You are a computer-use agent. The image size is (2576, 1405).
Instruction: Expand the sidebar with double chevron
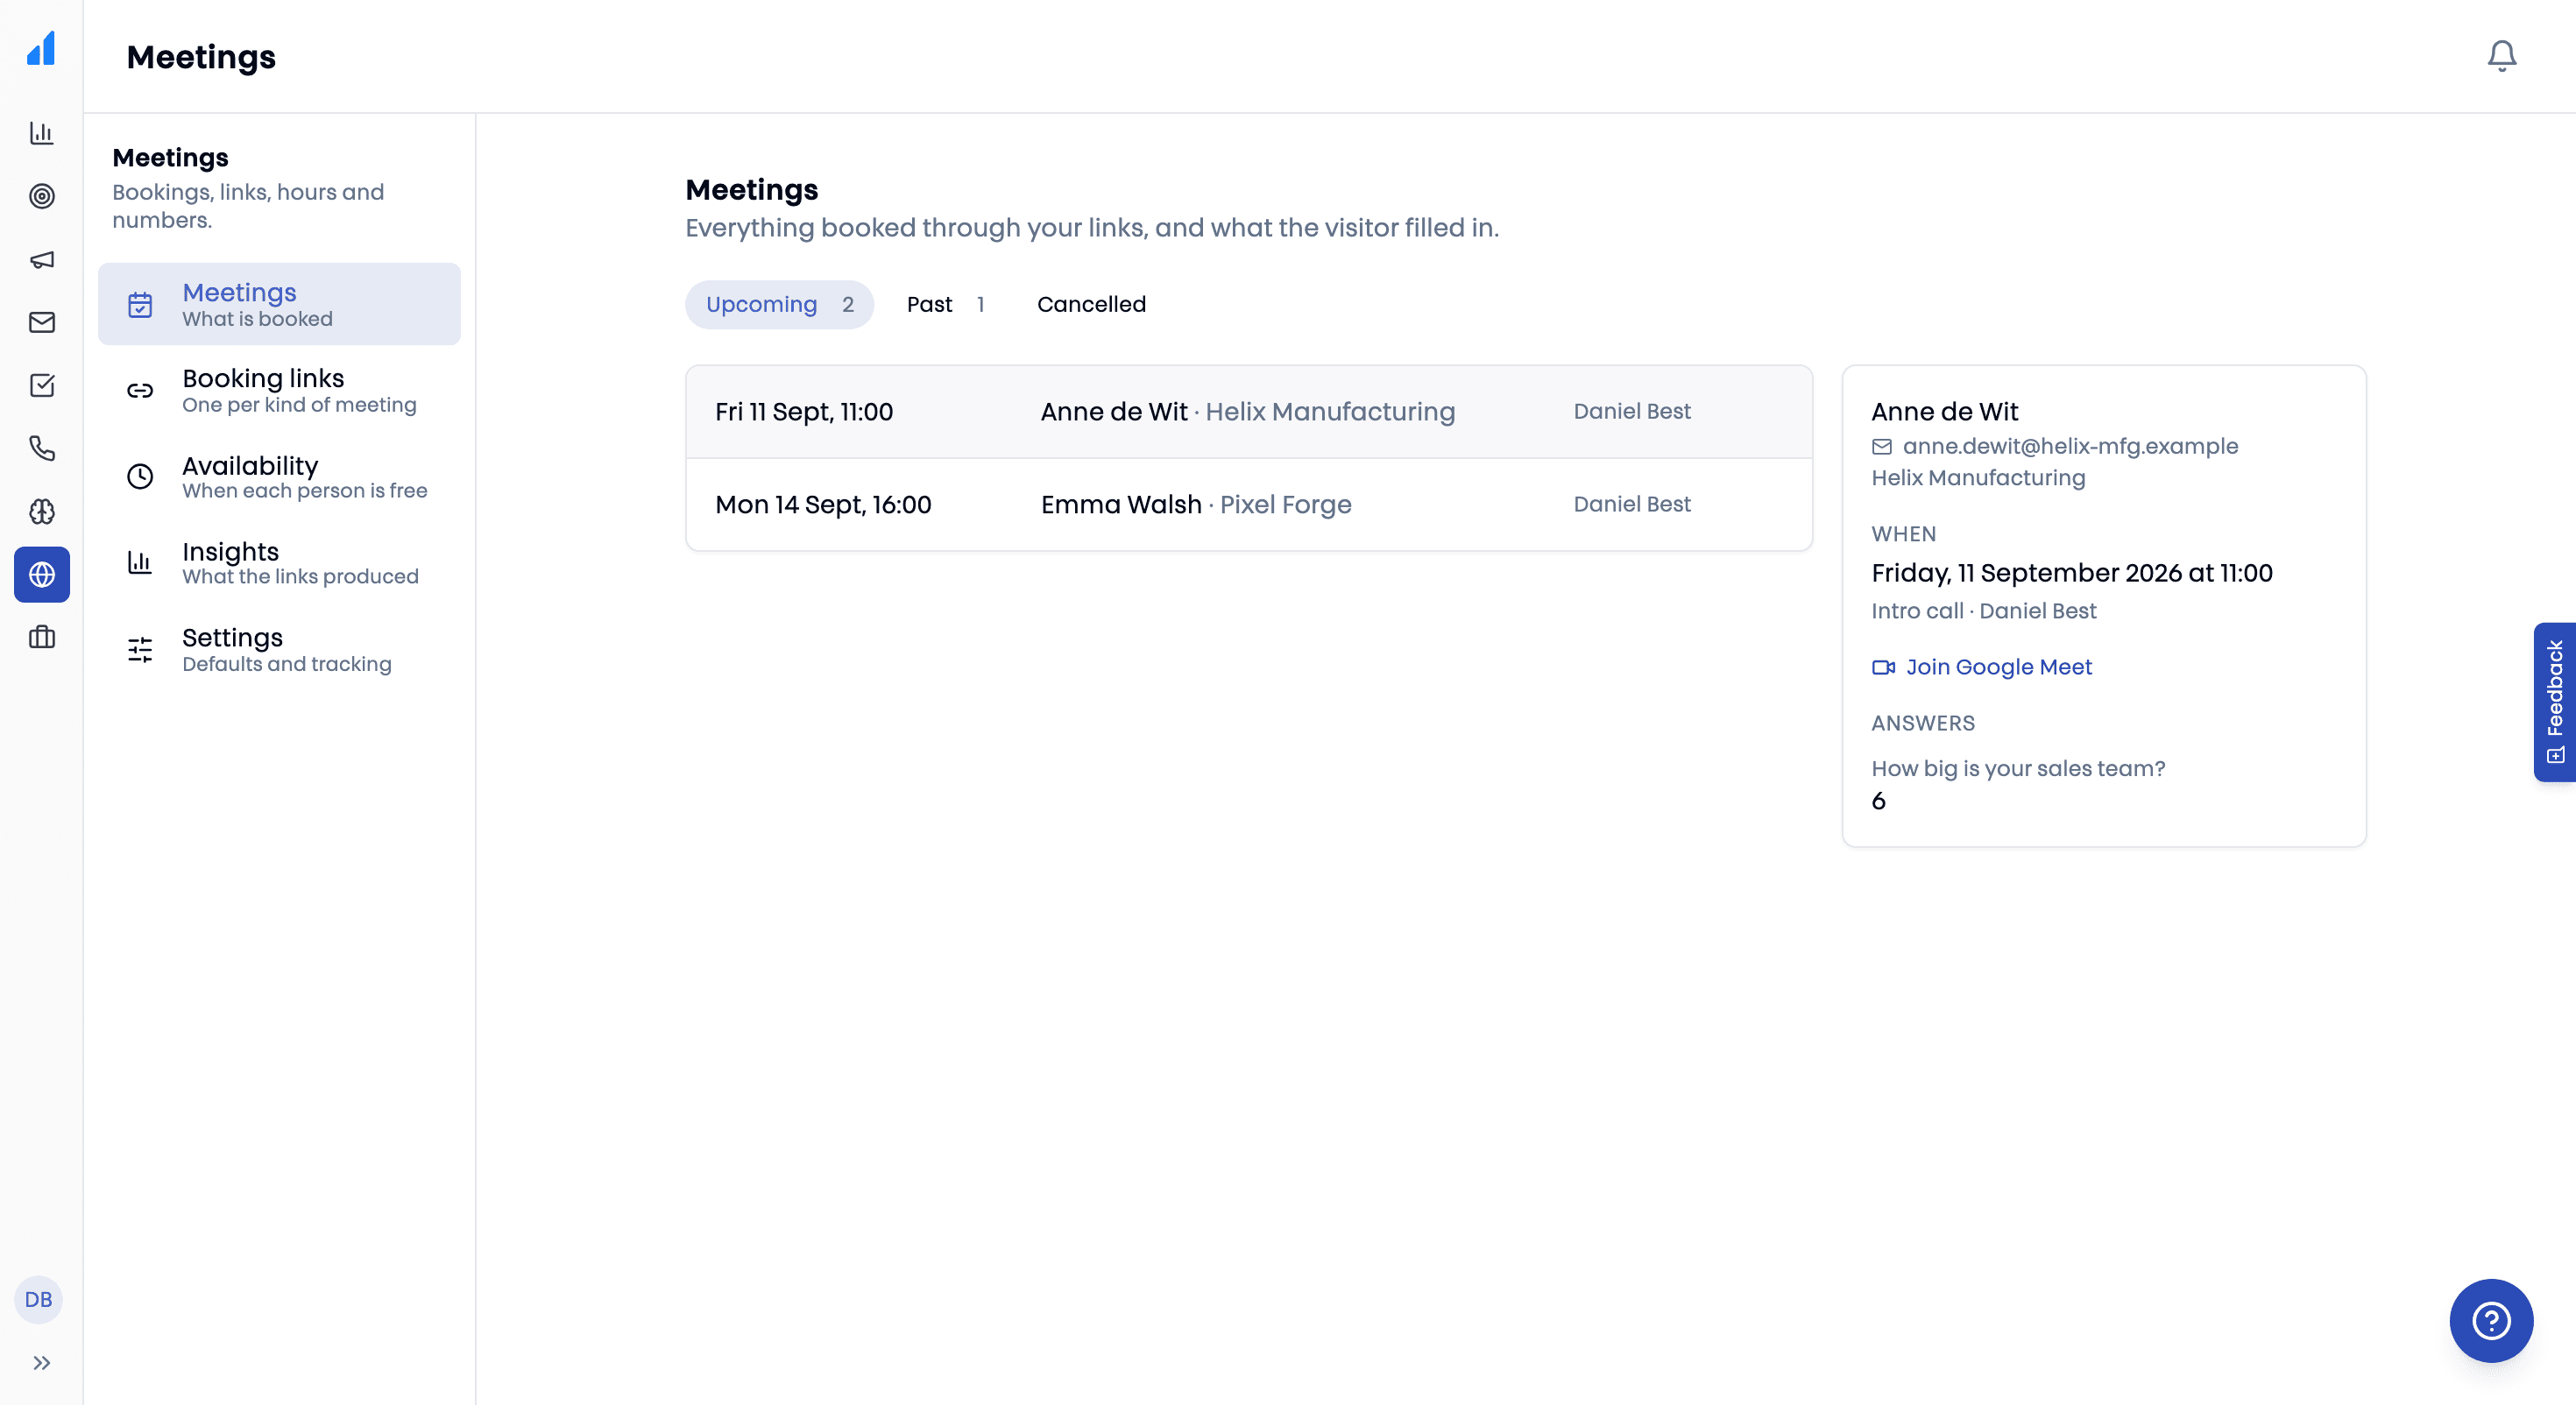click(x=41, y=1362)
